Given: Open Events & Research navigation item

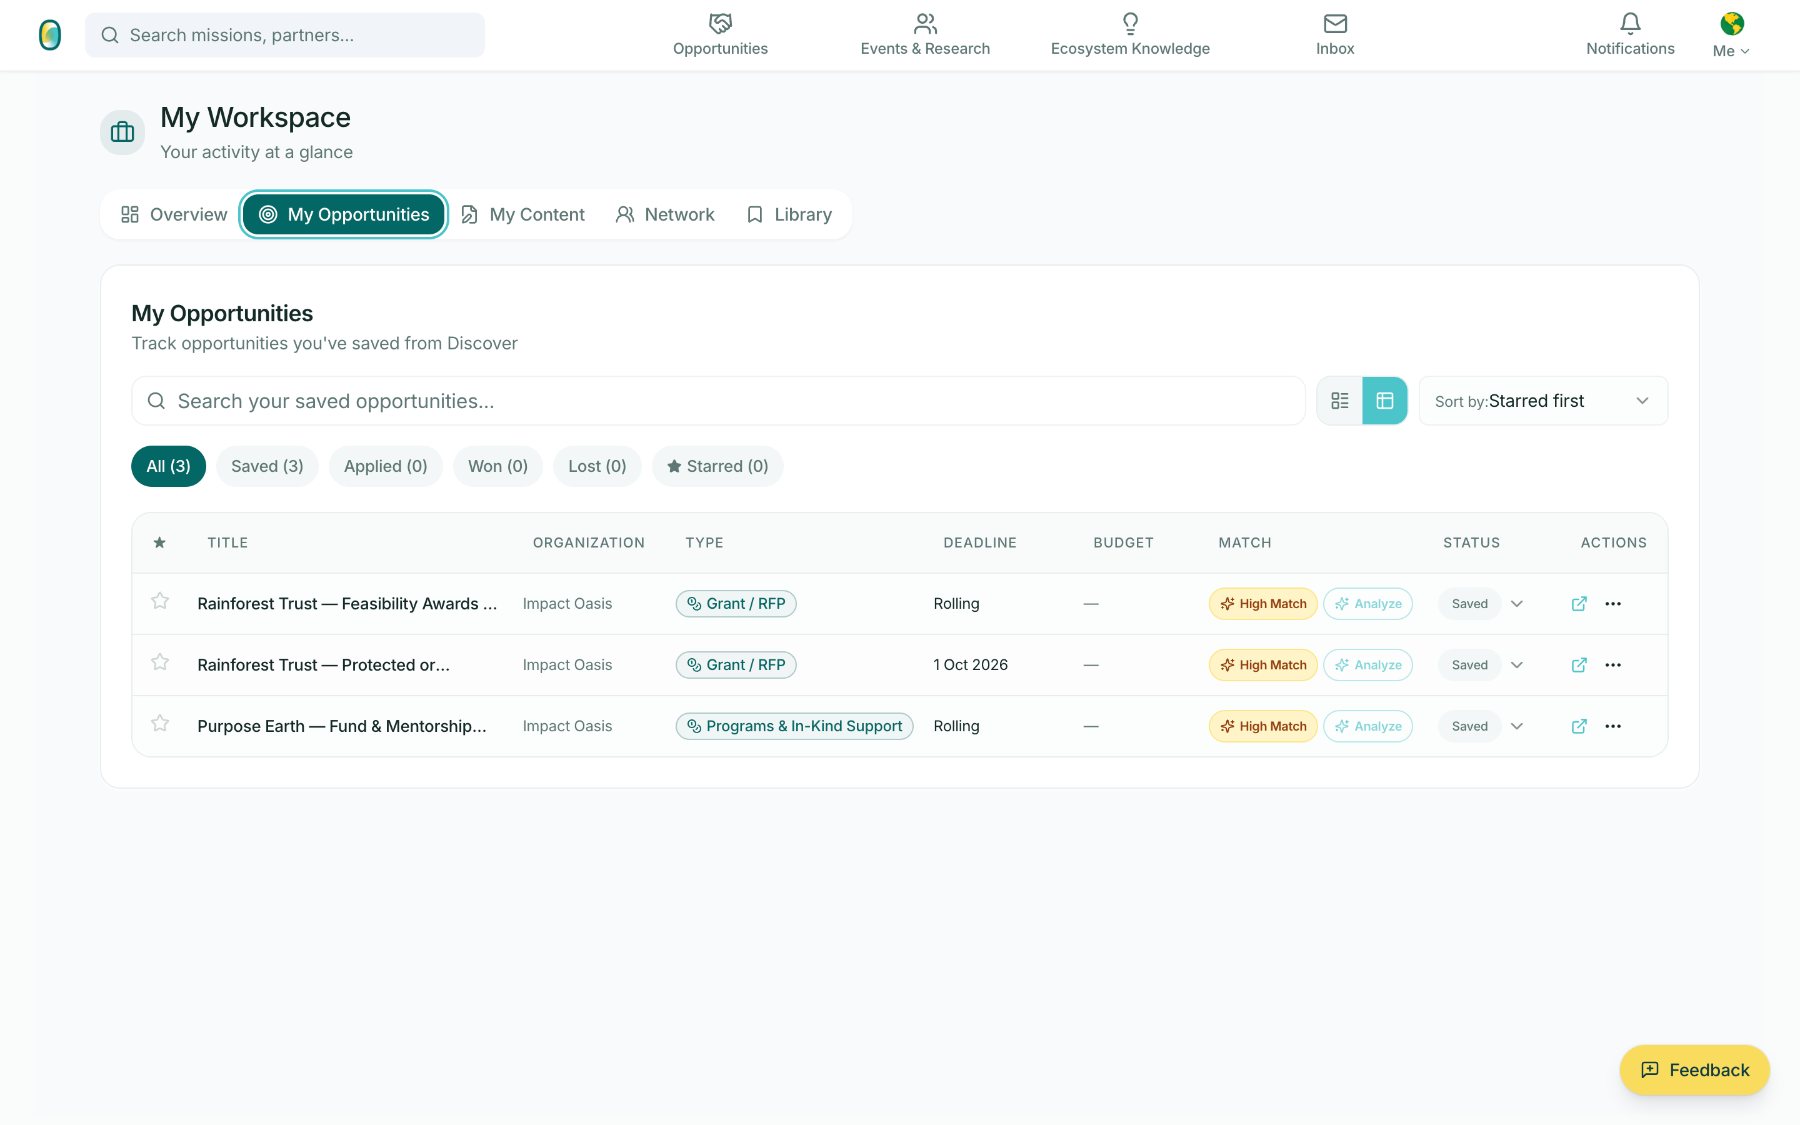Looking at the screenshot, I should click(x=925, y=35).
